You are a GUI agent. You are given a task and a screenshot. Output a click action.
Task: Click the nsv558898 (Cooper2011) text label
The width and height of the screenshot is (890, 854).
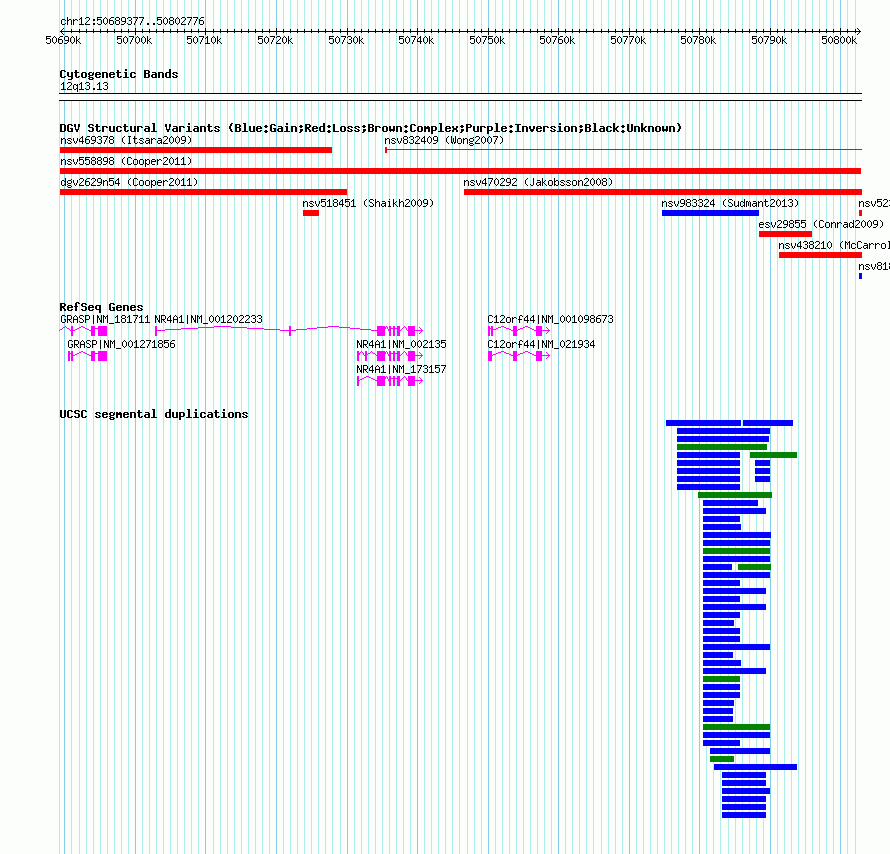(x=126, y=161)
